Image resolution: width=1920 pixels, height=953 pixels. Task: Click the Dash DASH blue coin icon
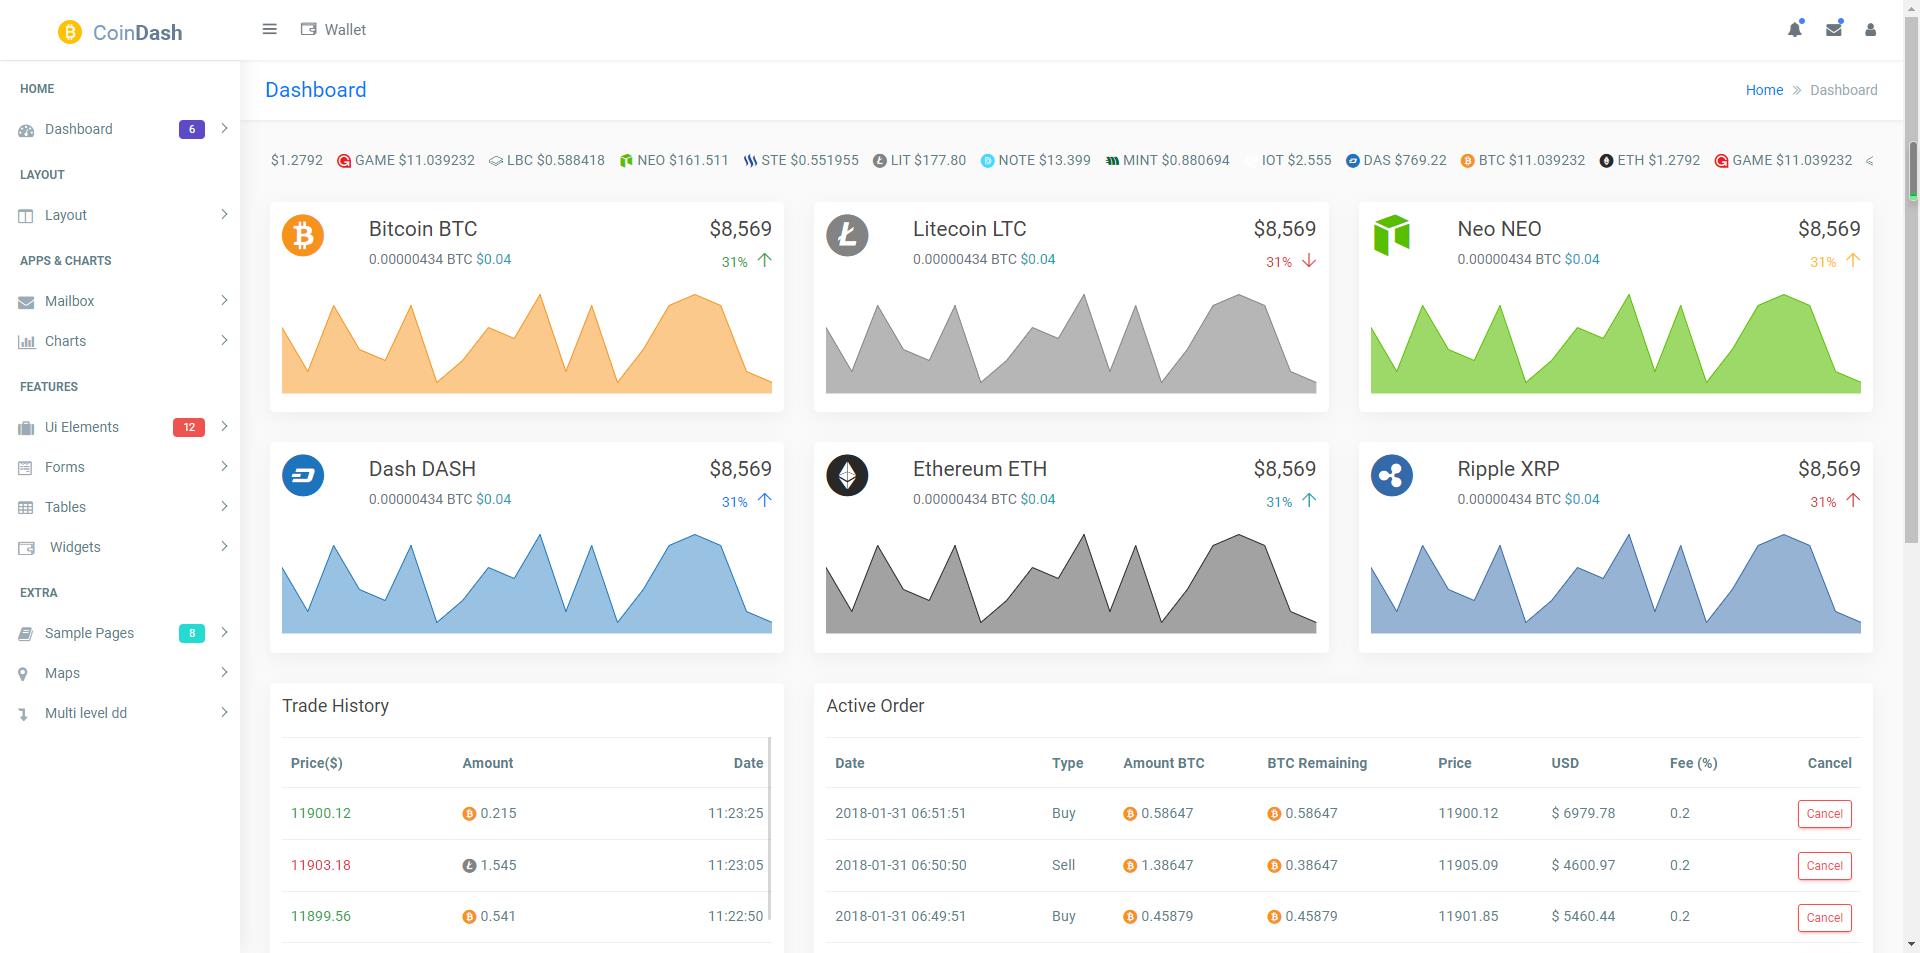(x=303, y=475)
